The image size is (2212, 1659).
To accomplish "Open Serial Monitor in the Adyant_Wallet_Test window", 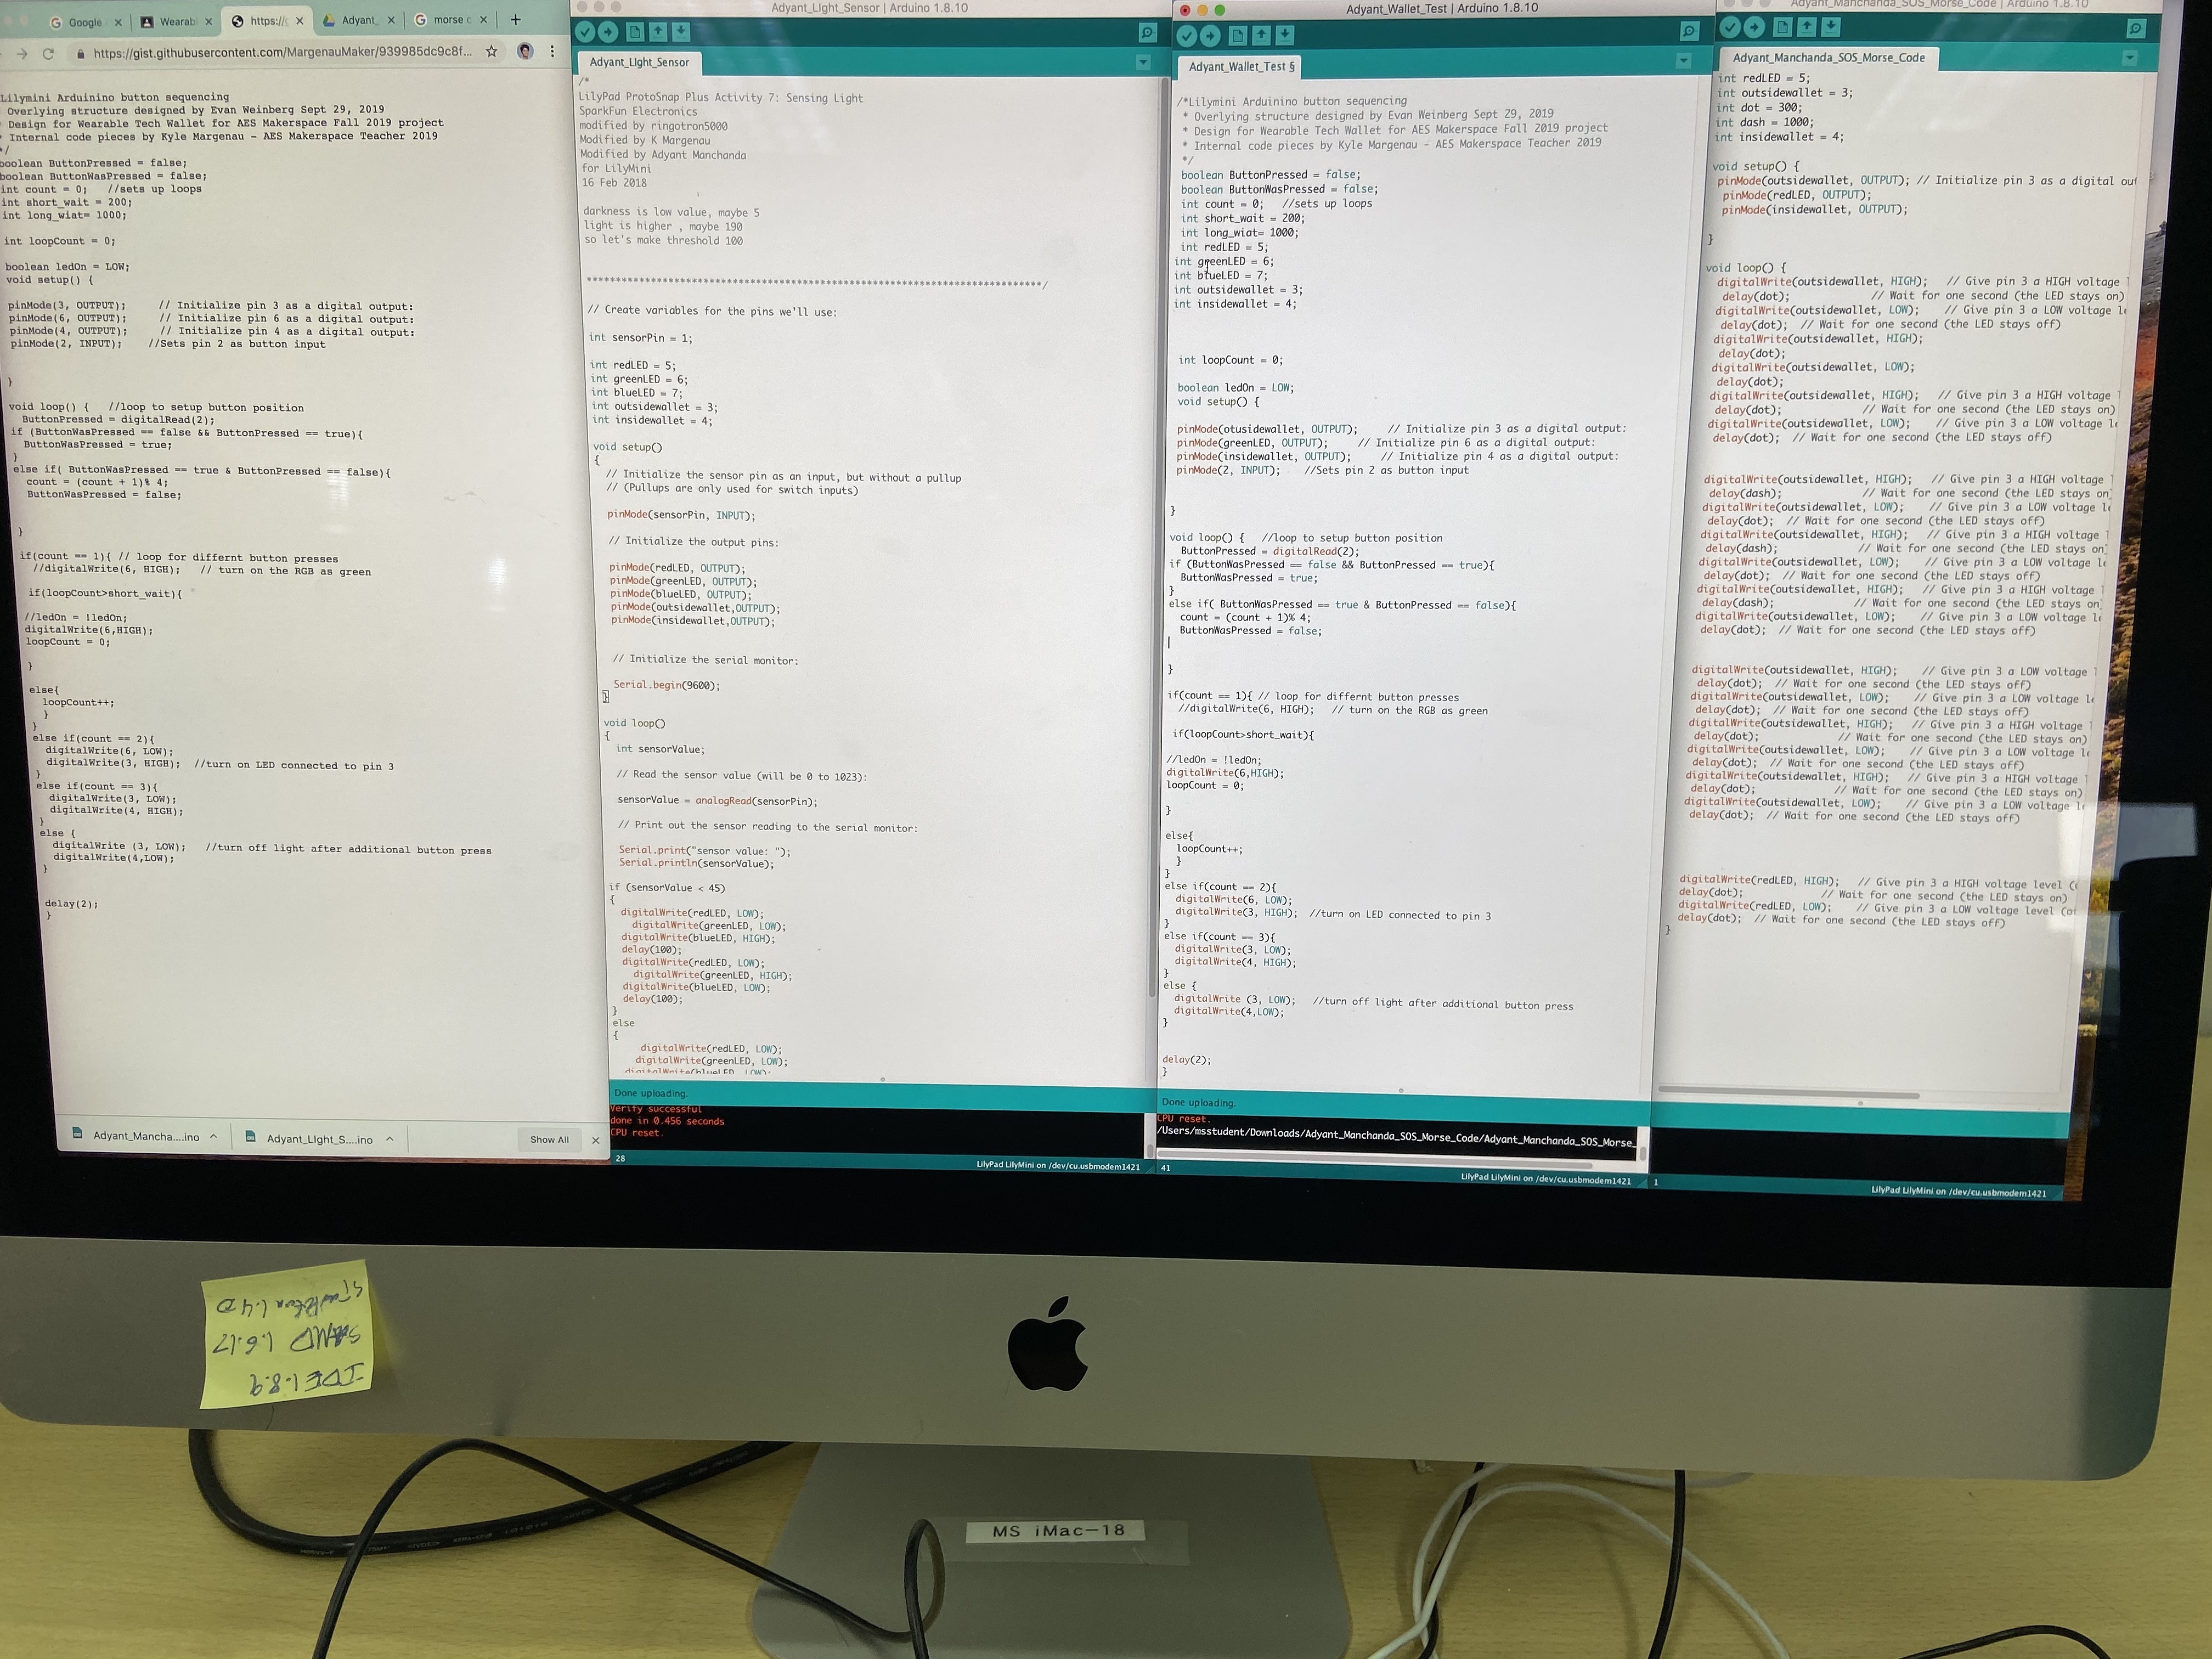I will (1689, 32).
